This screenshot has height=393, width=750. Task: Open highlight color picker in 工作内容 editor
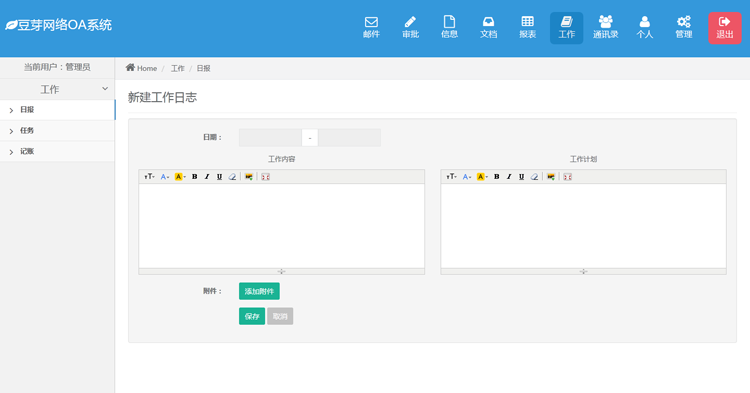coord(180,176)
